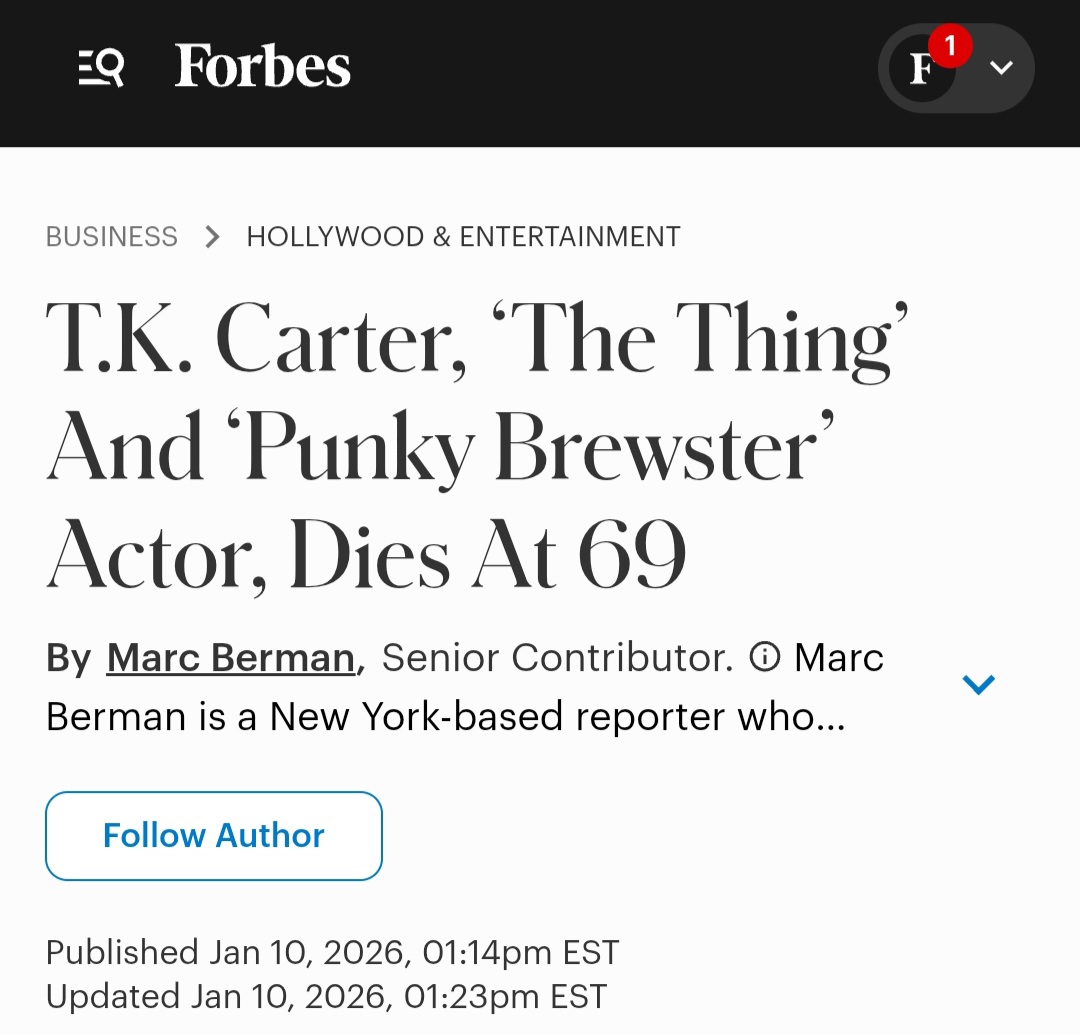Open the HOLLYWOOD & ENTERTAINMENT breadcrumb
1080x1035 pixels.
click(463, 237)
